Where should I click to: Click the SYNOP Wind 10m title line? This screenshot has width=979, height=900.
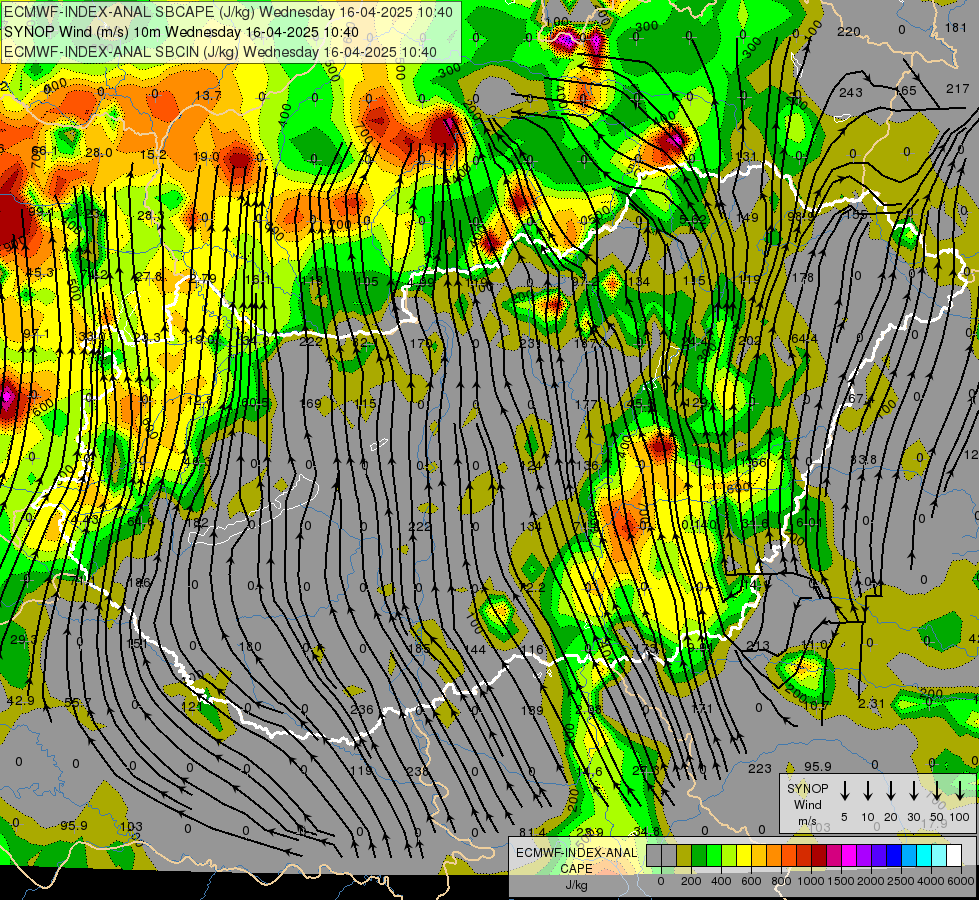[x=181, y=32]
